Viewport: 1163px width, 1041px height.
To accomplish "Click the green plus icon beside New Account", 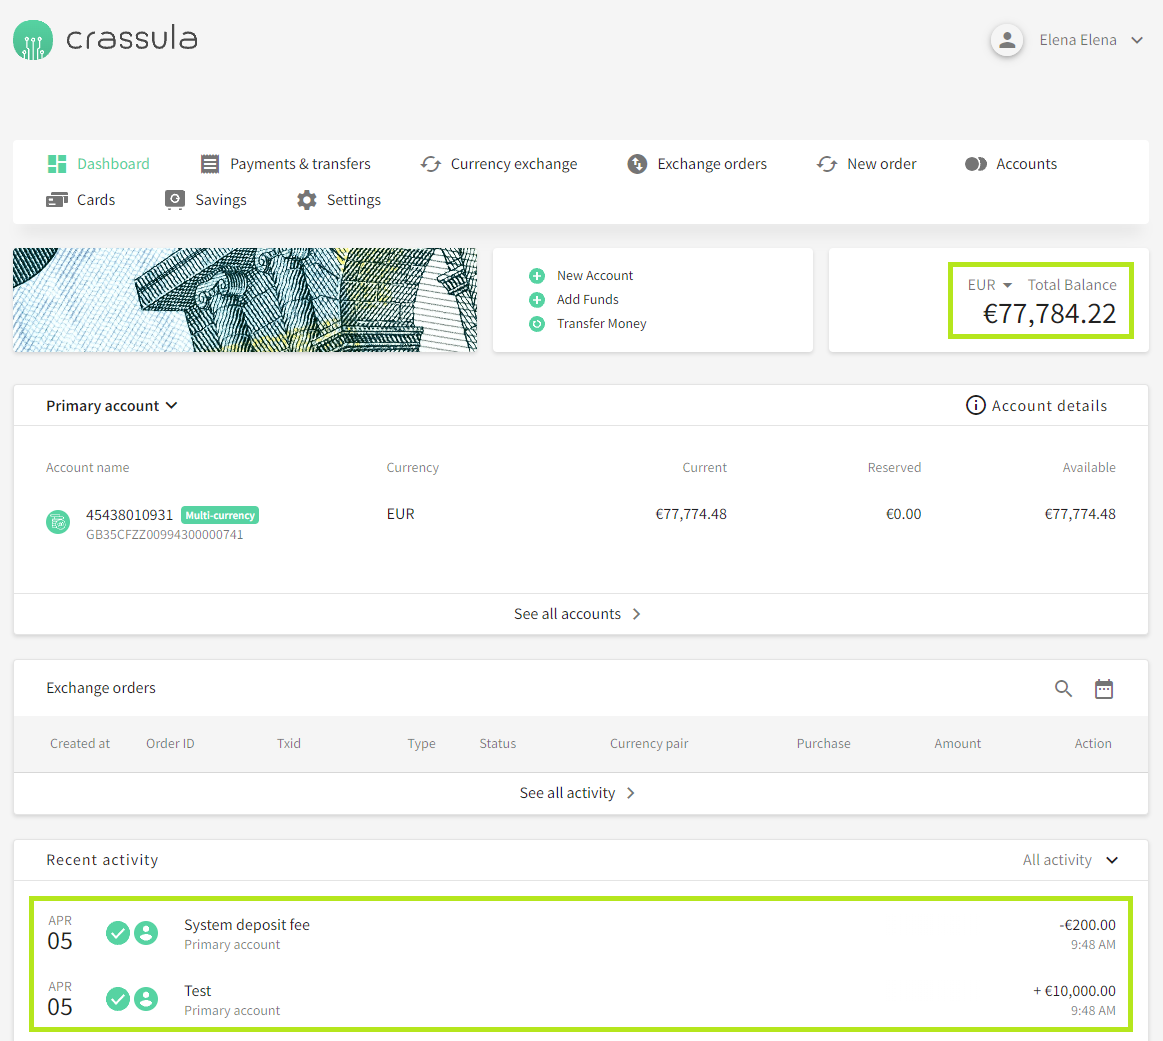I will (537, 276).
